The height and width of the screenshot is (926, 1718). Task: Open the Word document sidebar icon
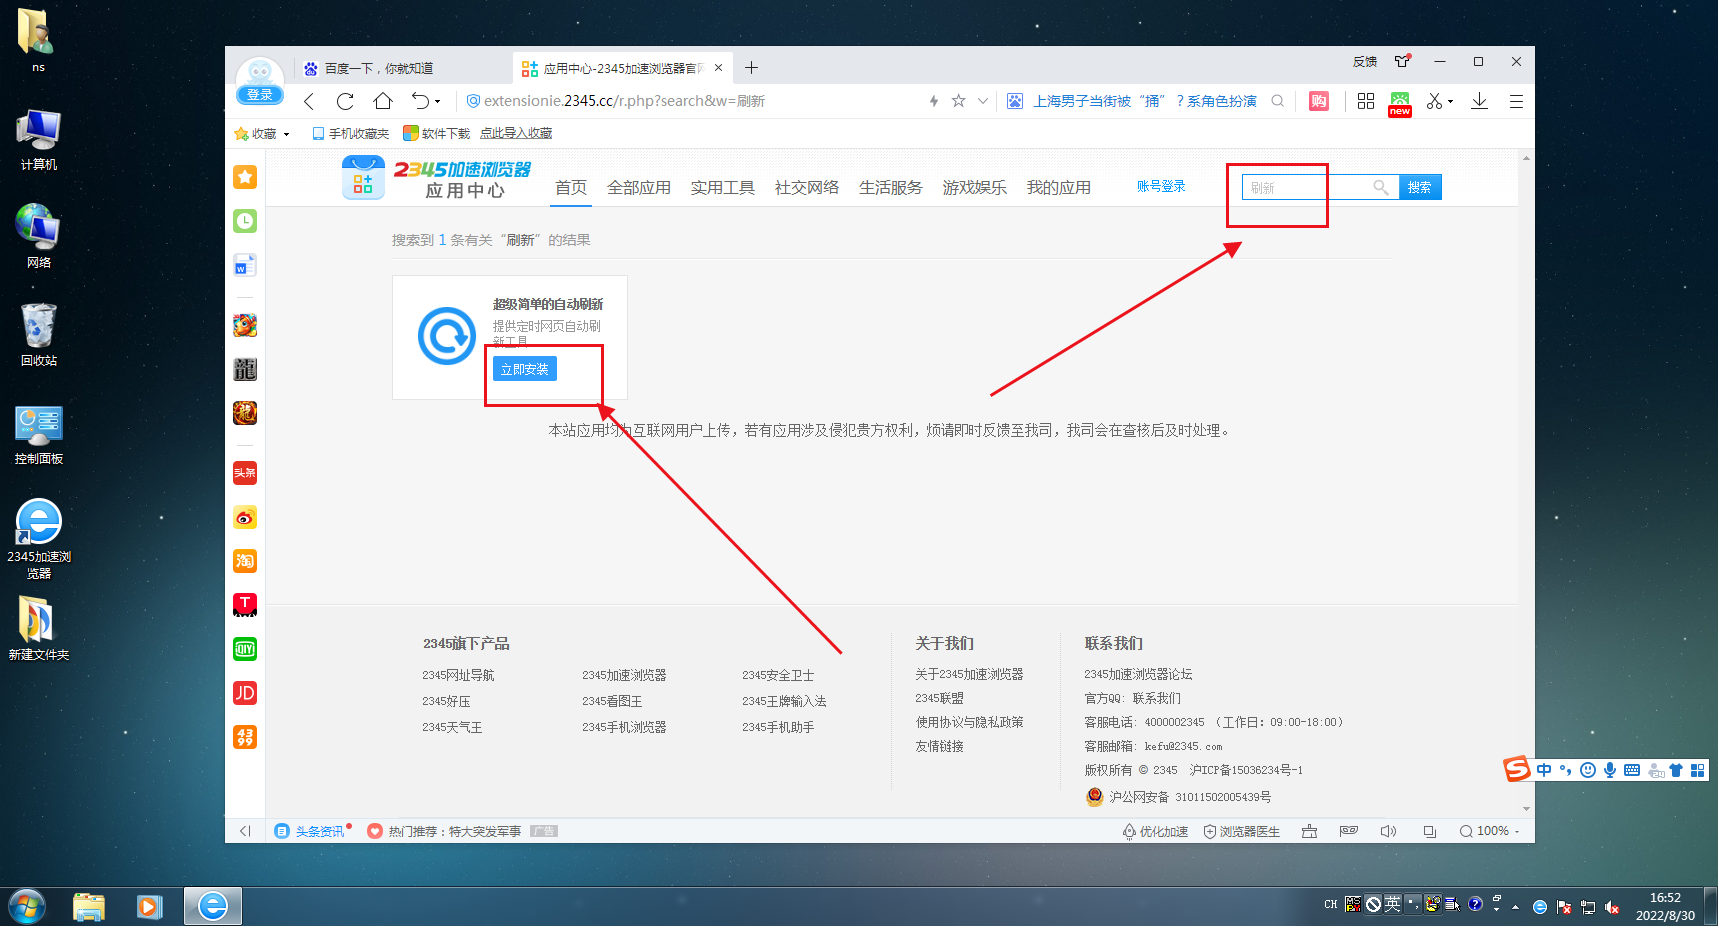click(245, 265)
